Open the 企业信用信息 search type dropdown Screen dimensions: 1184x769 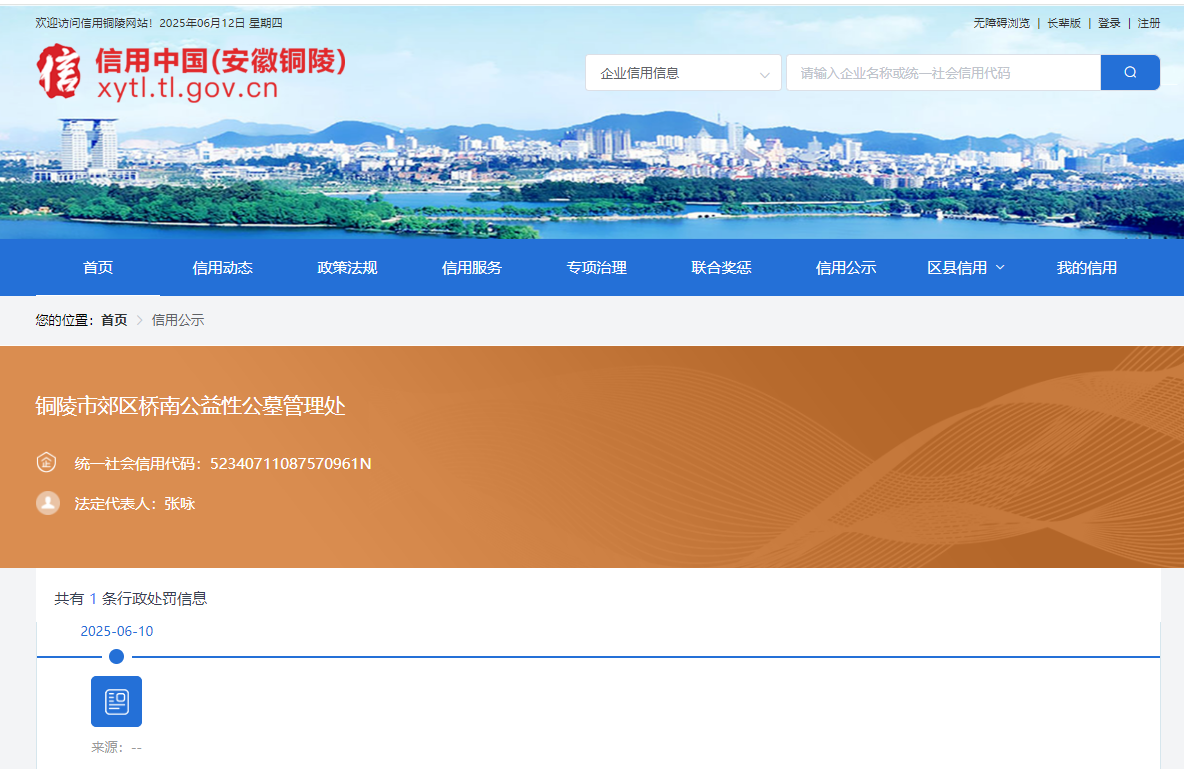tap(683, 73)
